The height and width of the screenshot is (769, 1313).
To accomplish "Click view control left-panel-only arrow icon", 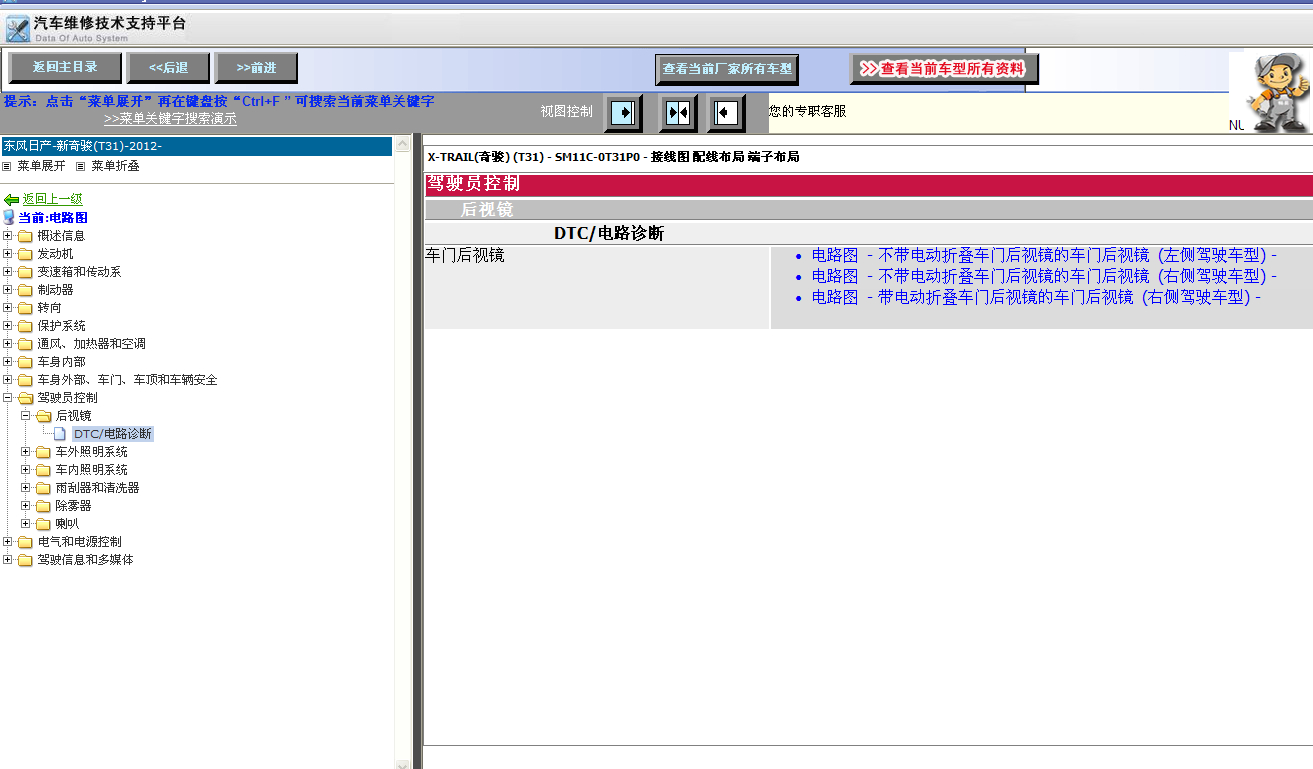I will point(623,113).
